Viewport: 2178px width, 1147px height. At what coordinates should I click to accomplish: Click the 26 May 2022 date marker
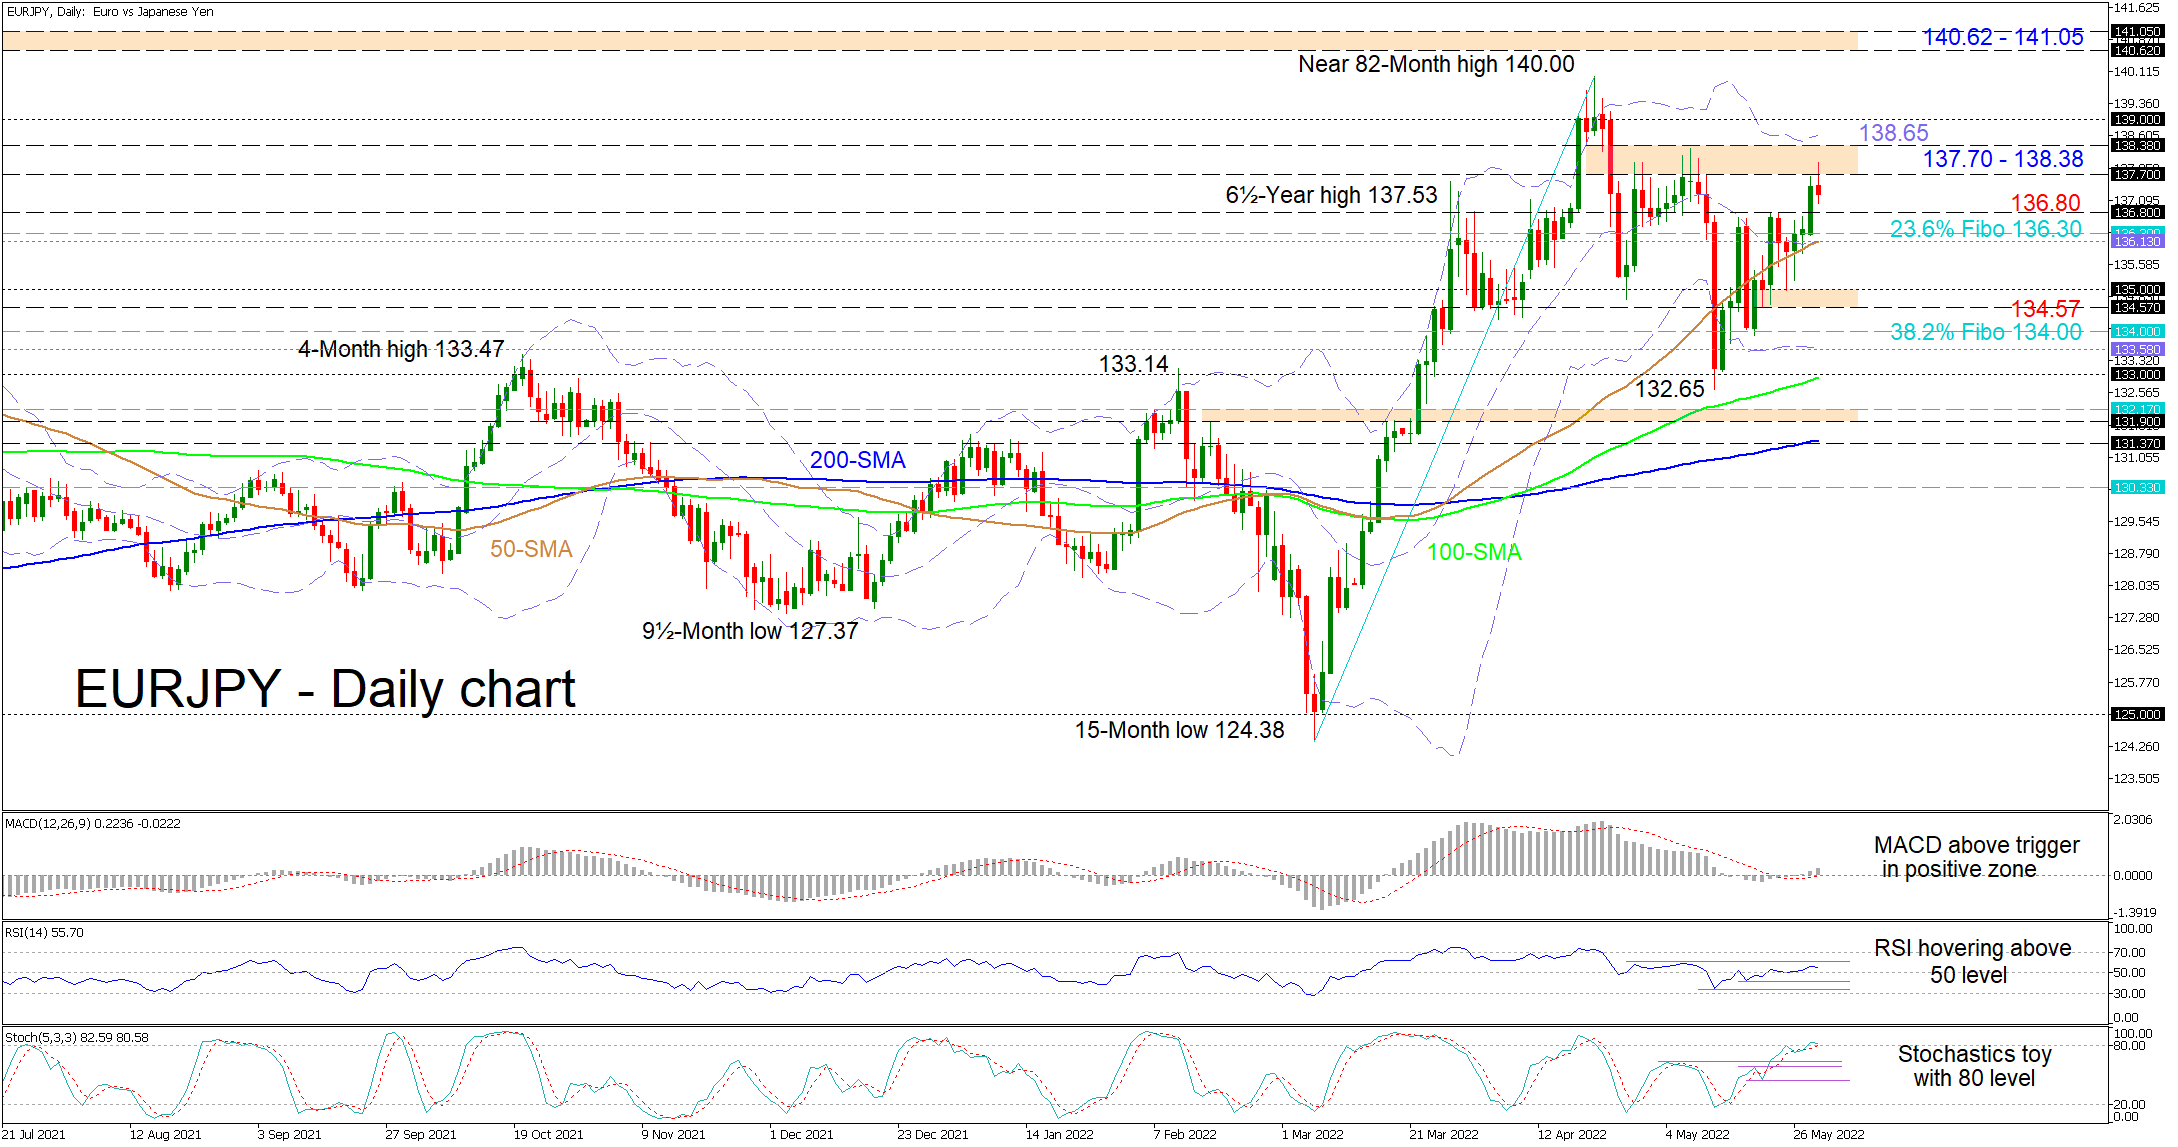pyautogui.click(x=1828, y=1134)
